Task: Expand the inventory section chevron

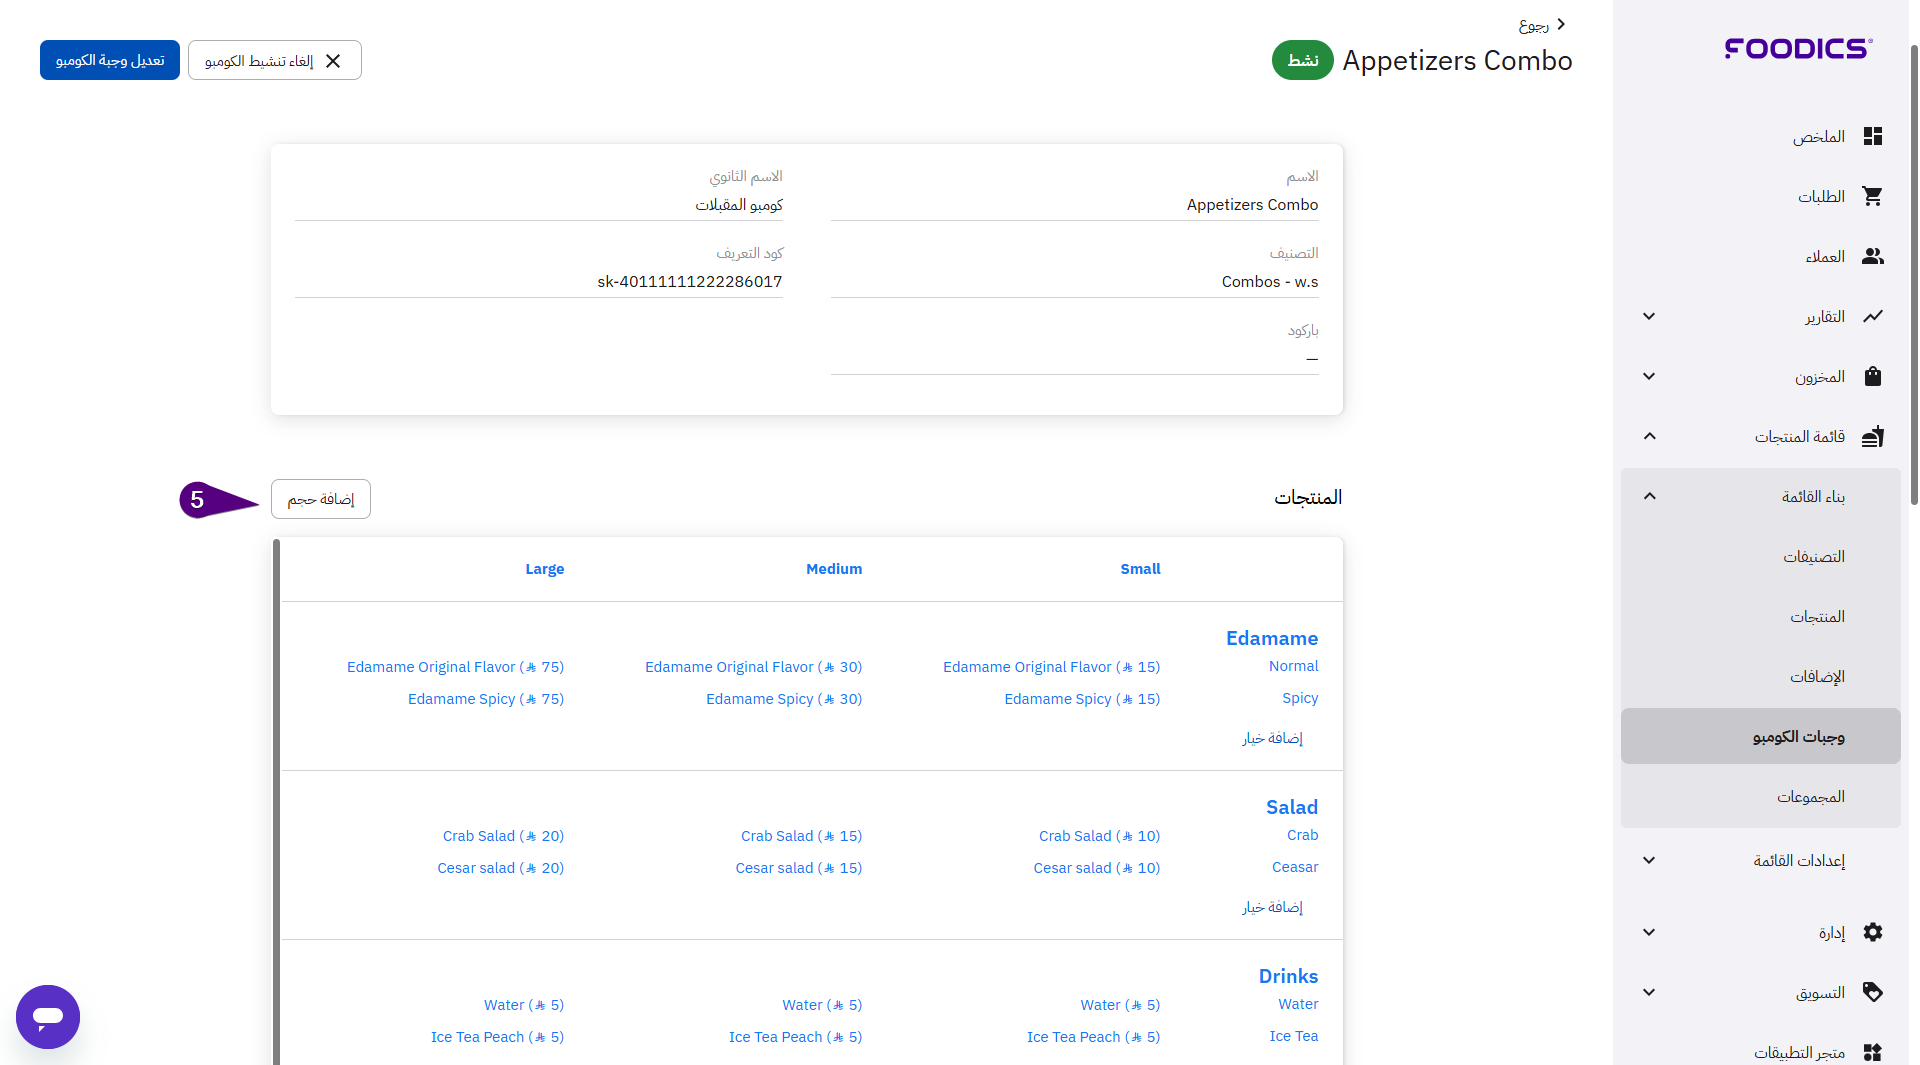Action: click(x=1649, y=377)
